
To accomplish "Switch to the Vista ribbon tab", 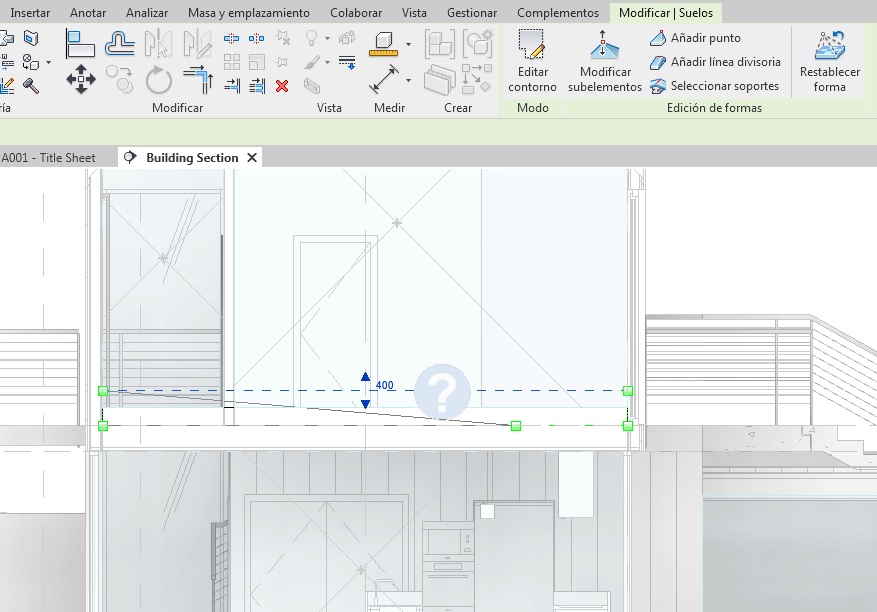I will pyautogui.click(x=414, y=13).
